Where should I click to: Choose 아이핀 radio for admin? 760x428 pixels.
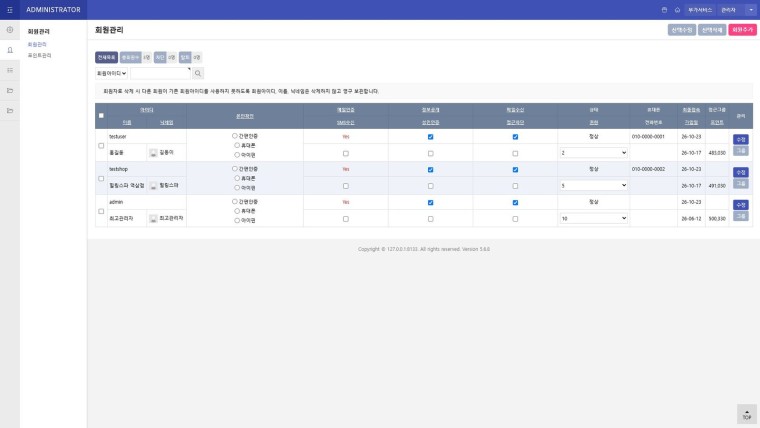click(237, 221)
